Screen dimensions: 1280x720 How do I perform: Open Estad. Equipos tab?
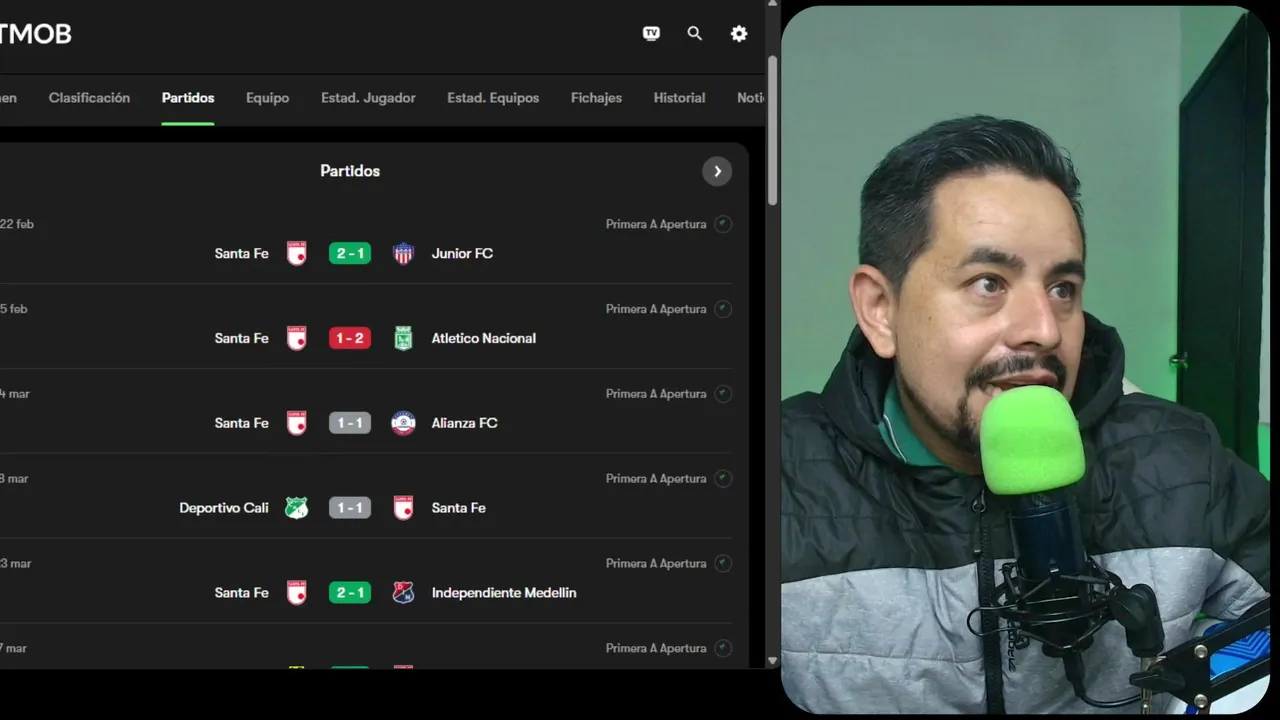coord(493,98)
